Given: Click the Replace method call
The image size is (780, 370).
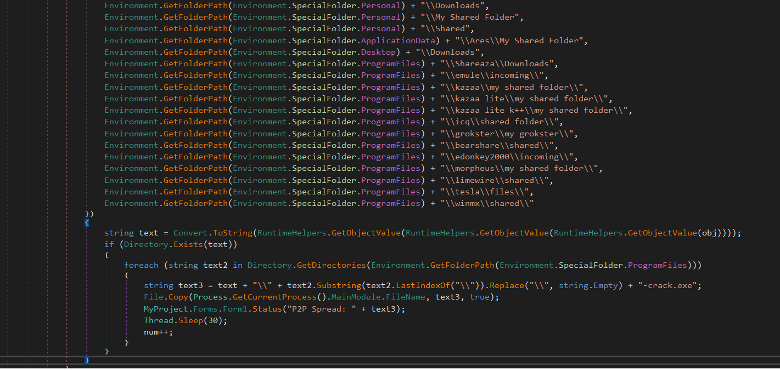Looking at the screenshot, I should pos(508,285).
